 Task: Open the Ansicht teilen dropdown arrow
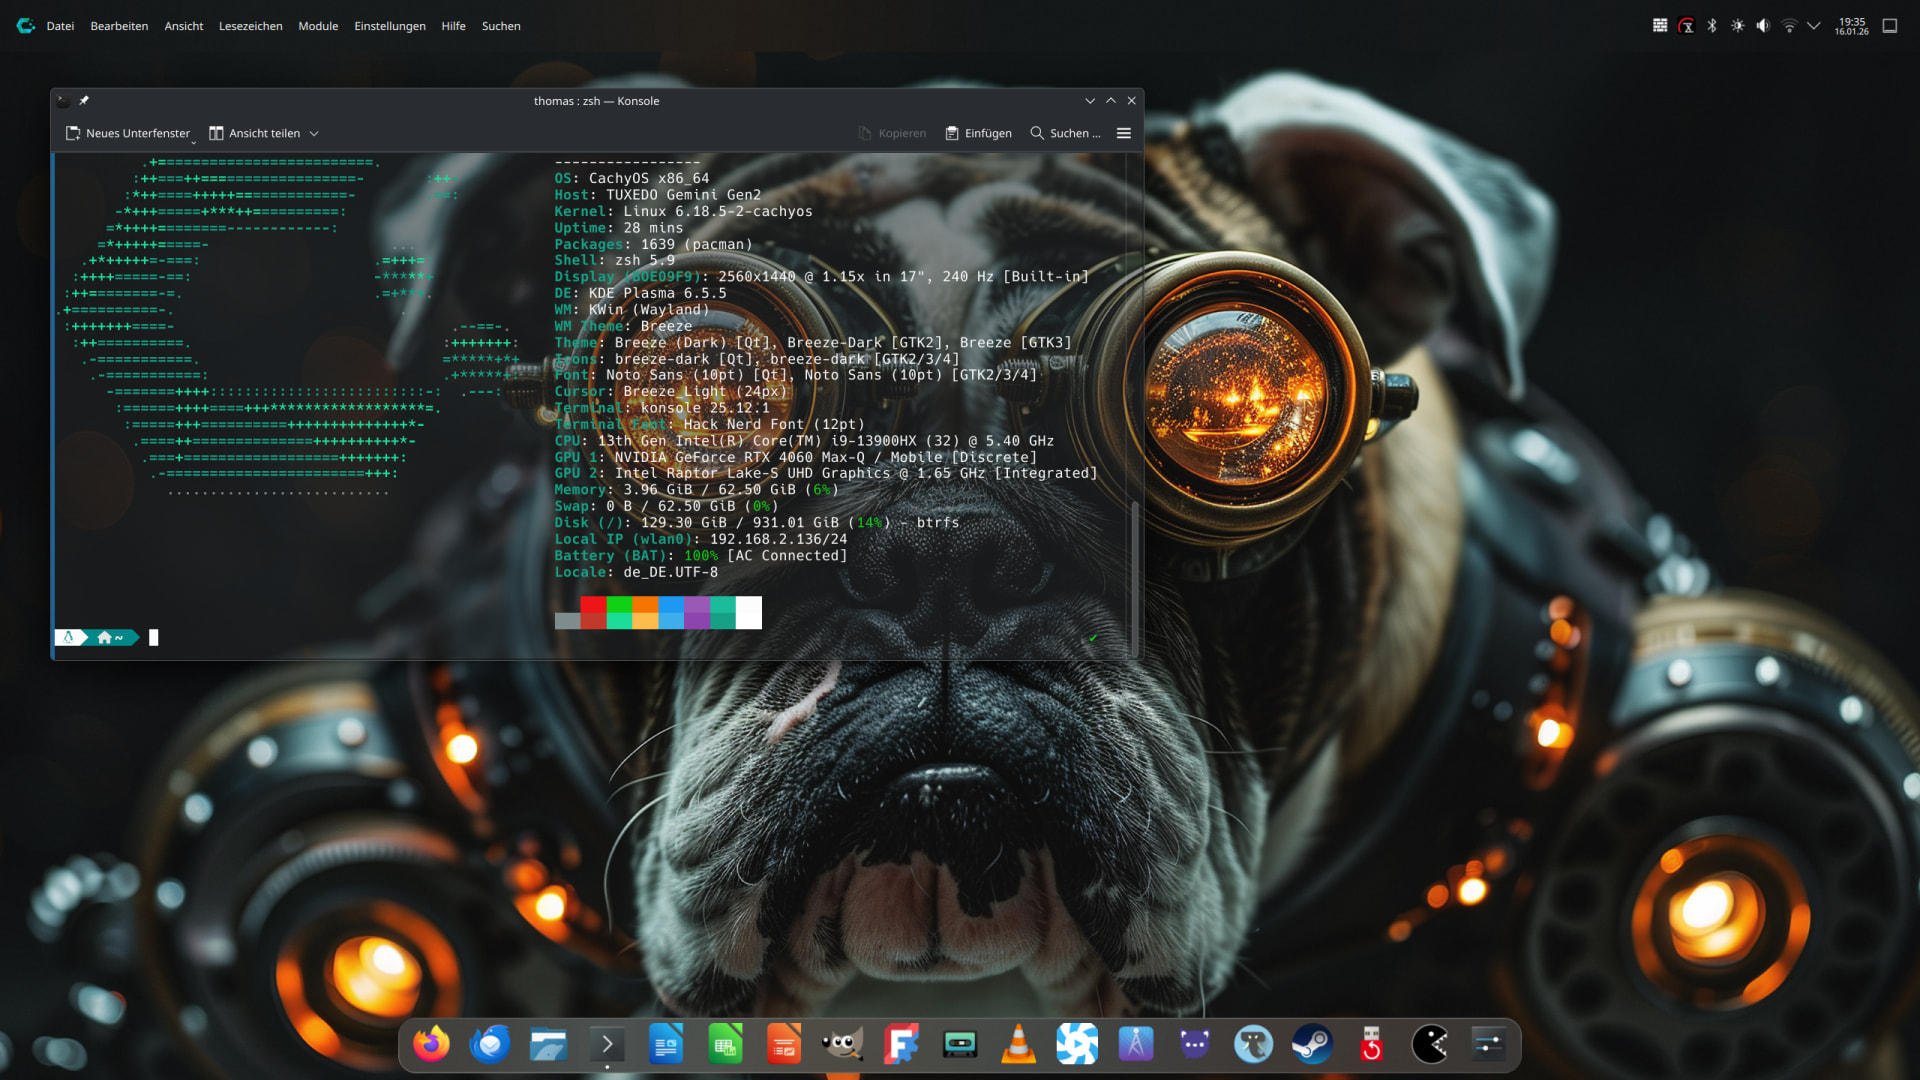[314, 134]
